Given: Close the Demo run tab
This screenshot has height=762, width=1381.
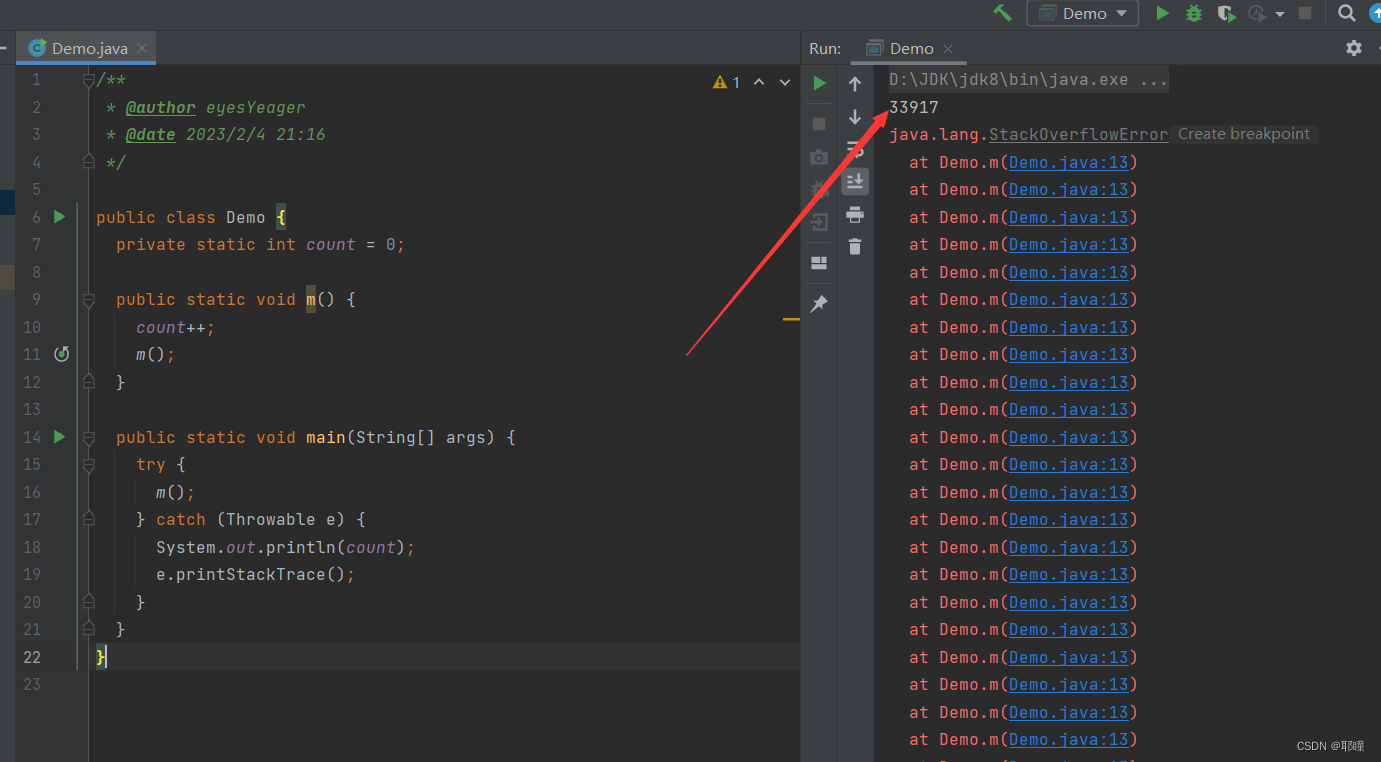Looking at the screenshot, I should pyautogui.click(x=948, y=48).
